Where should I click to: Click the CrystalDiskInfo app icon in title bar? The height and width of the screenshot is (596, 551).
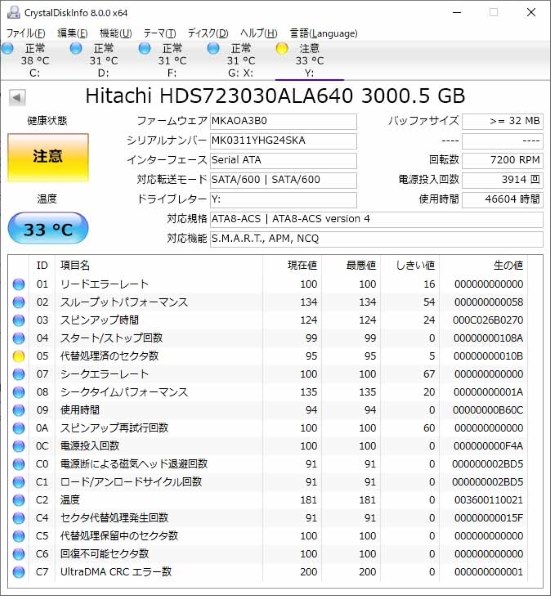[x=13, y=13]
